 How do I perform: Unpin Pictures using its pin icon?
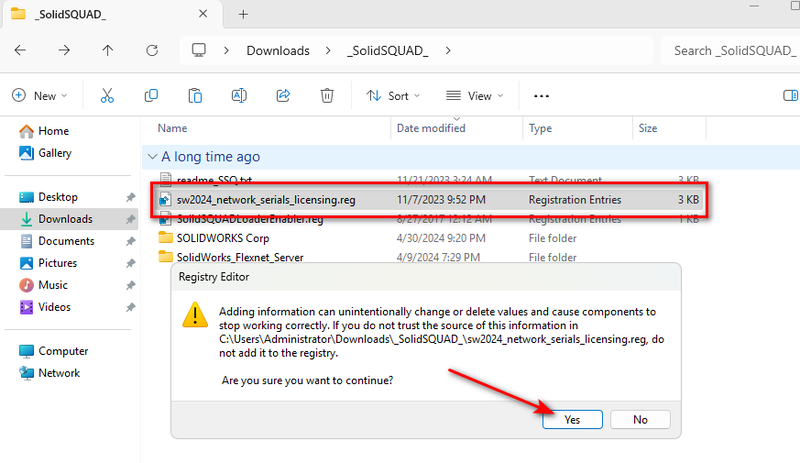131,263
